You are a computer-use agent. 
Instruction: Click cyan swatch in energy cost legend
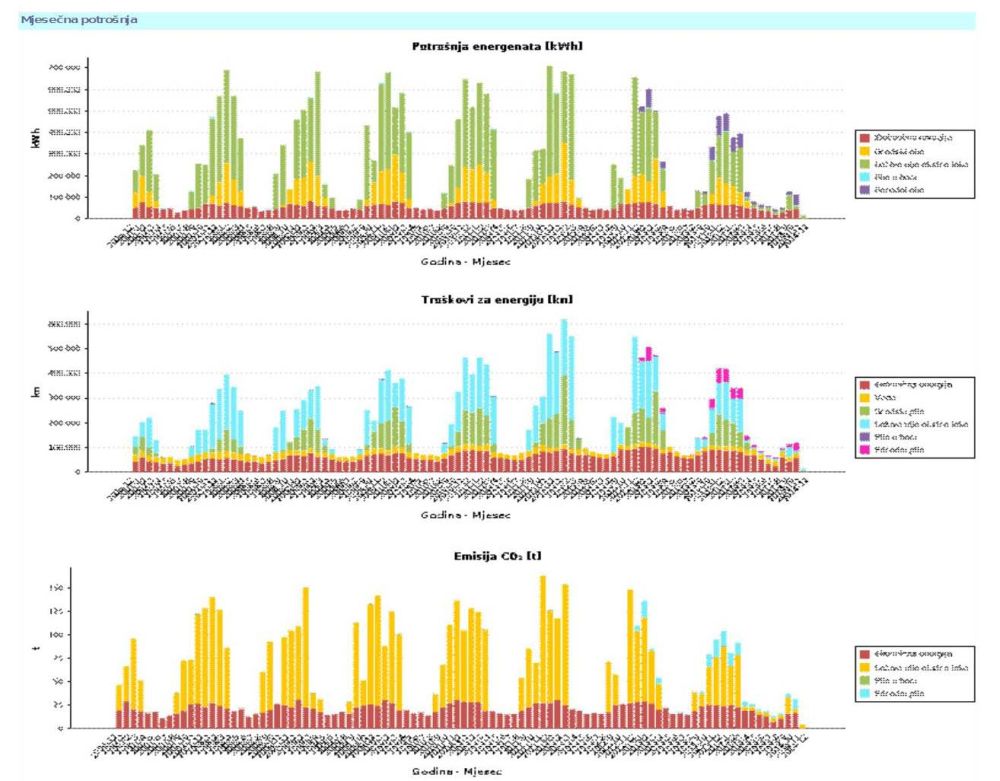(x=866, y=424)
